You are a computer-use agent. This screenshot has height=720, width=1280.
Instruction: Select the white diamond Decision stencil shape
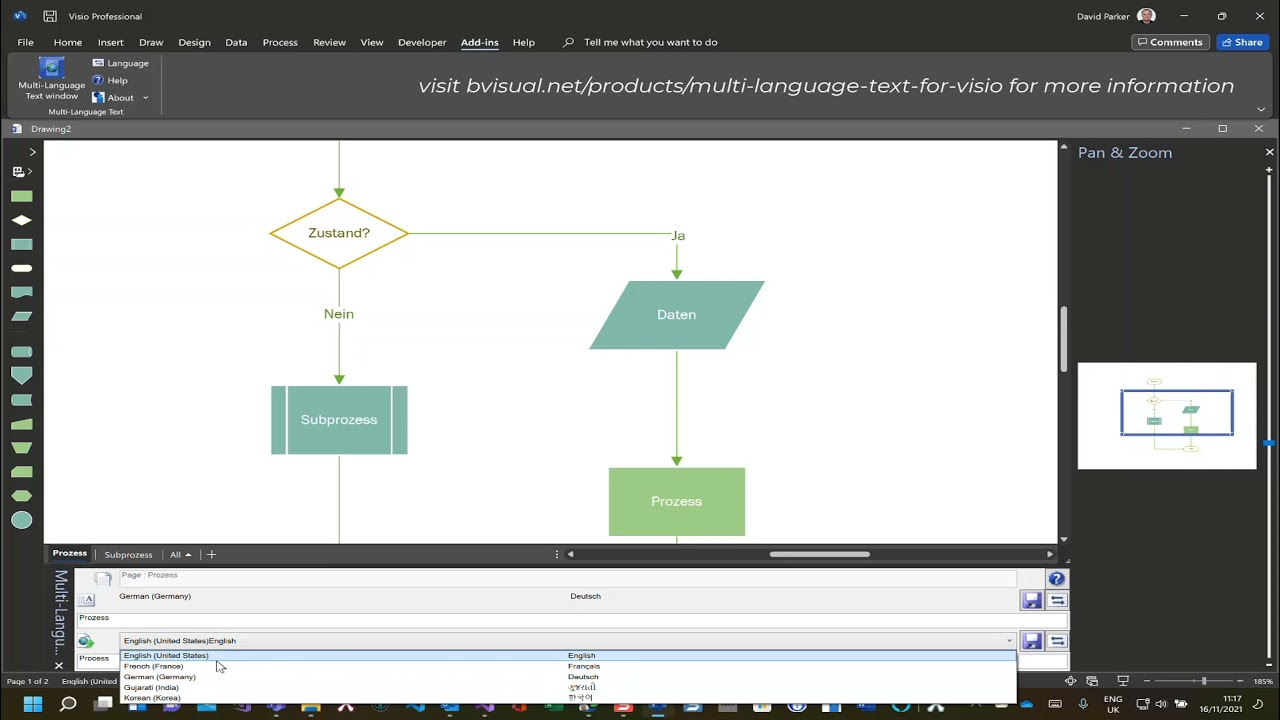pos(21,220)
